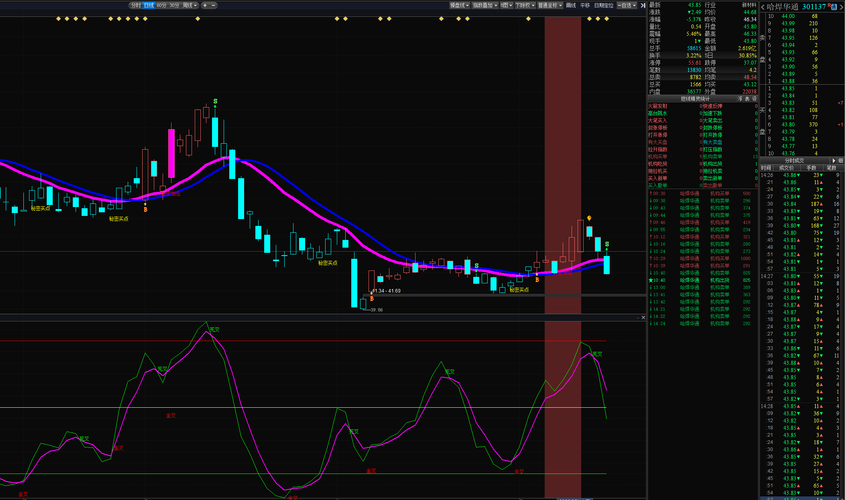Click the 跌停 limit-down price 37.07

point(750,62)
